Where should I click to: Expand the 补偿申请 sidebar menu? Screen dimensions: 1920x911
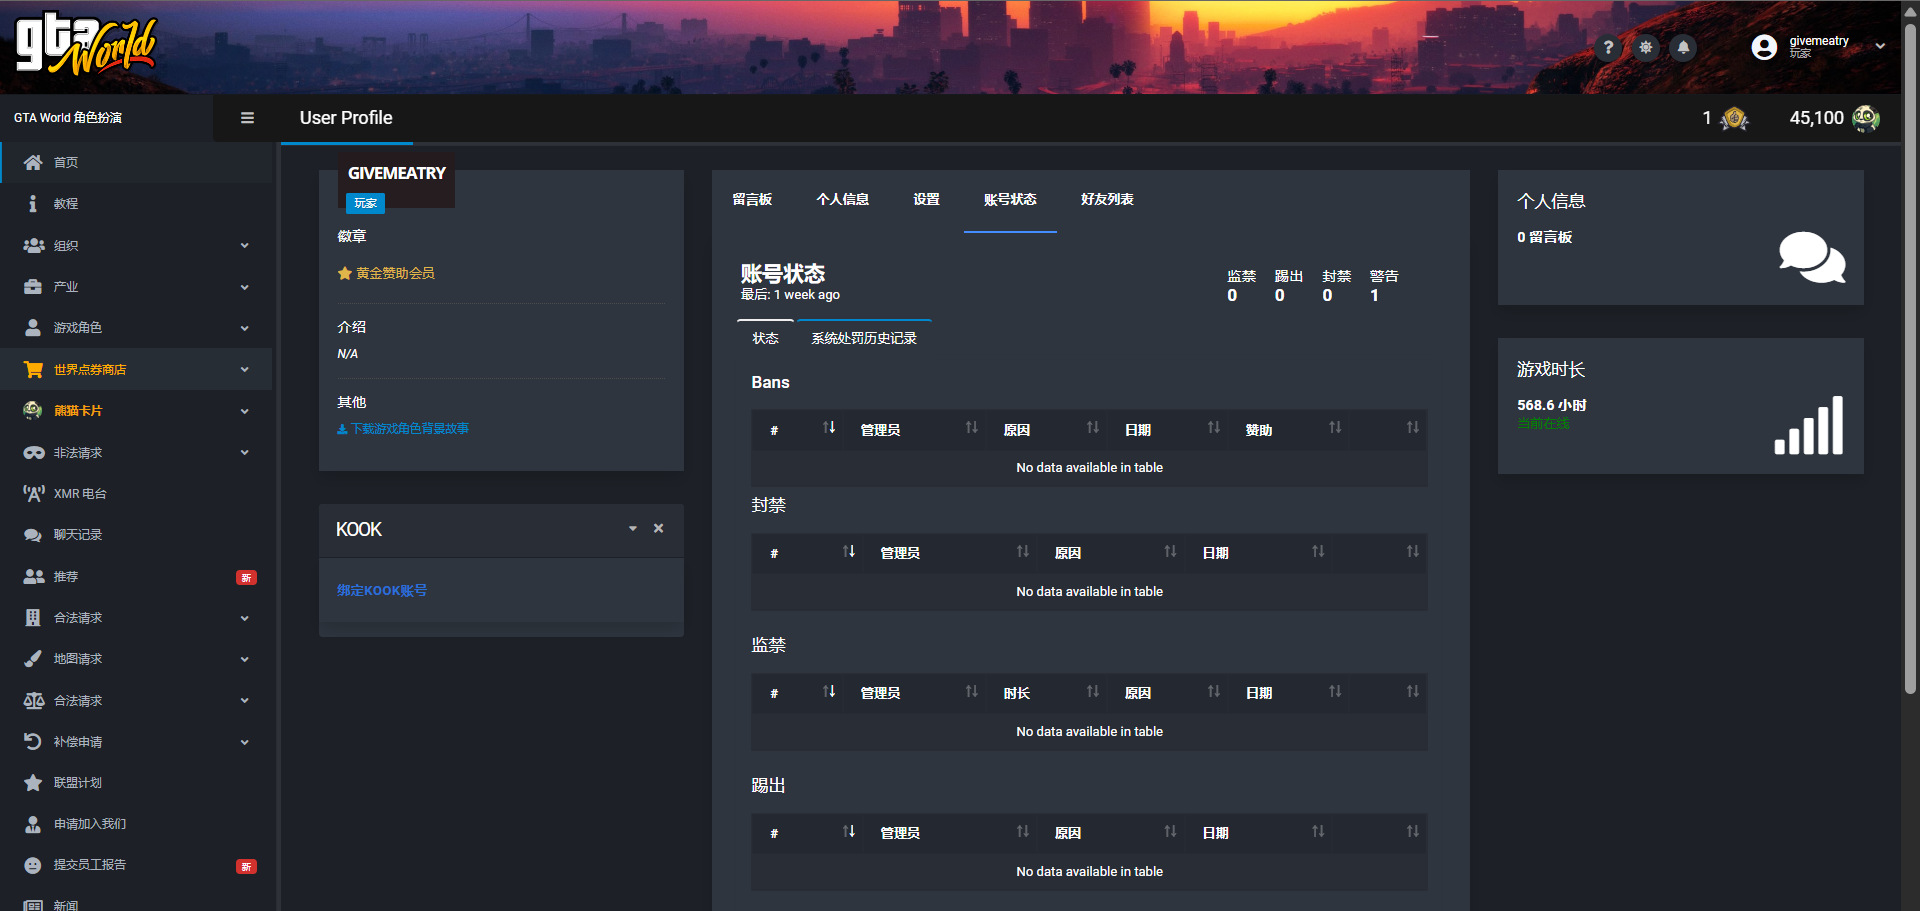pyautogui.click(x=136, y=742)
